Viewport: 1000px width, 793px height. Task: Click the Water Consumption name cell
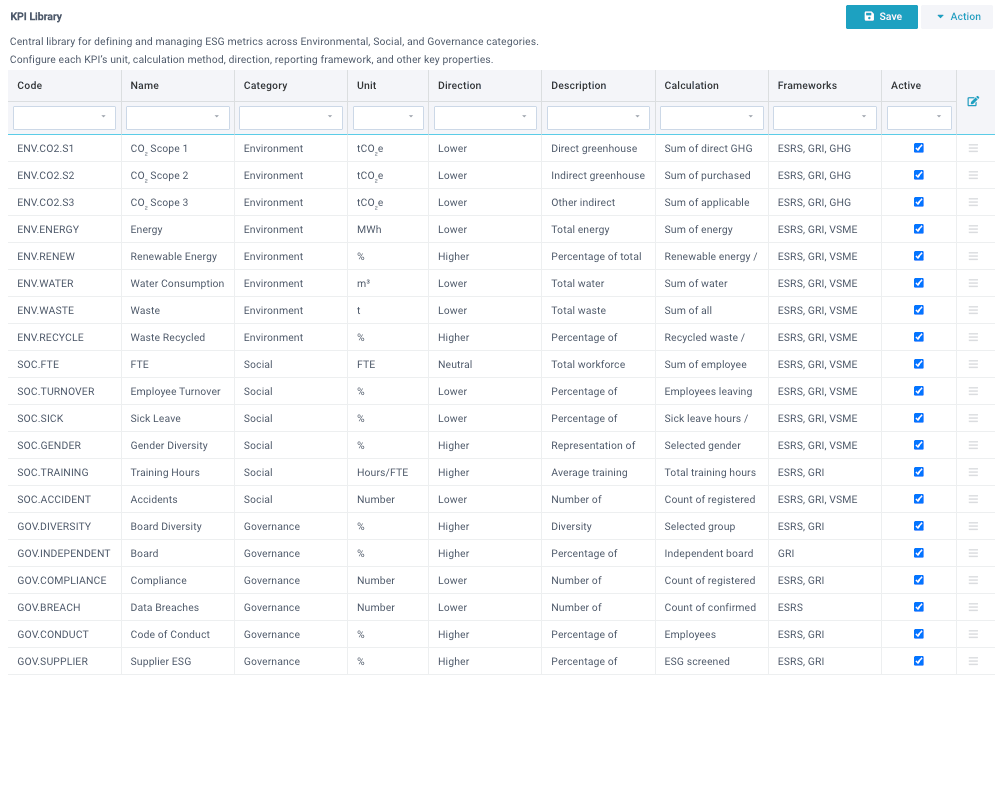click(177, 283)
